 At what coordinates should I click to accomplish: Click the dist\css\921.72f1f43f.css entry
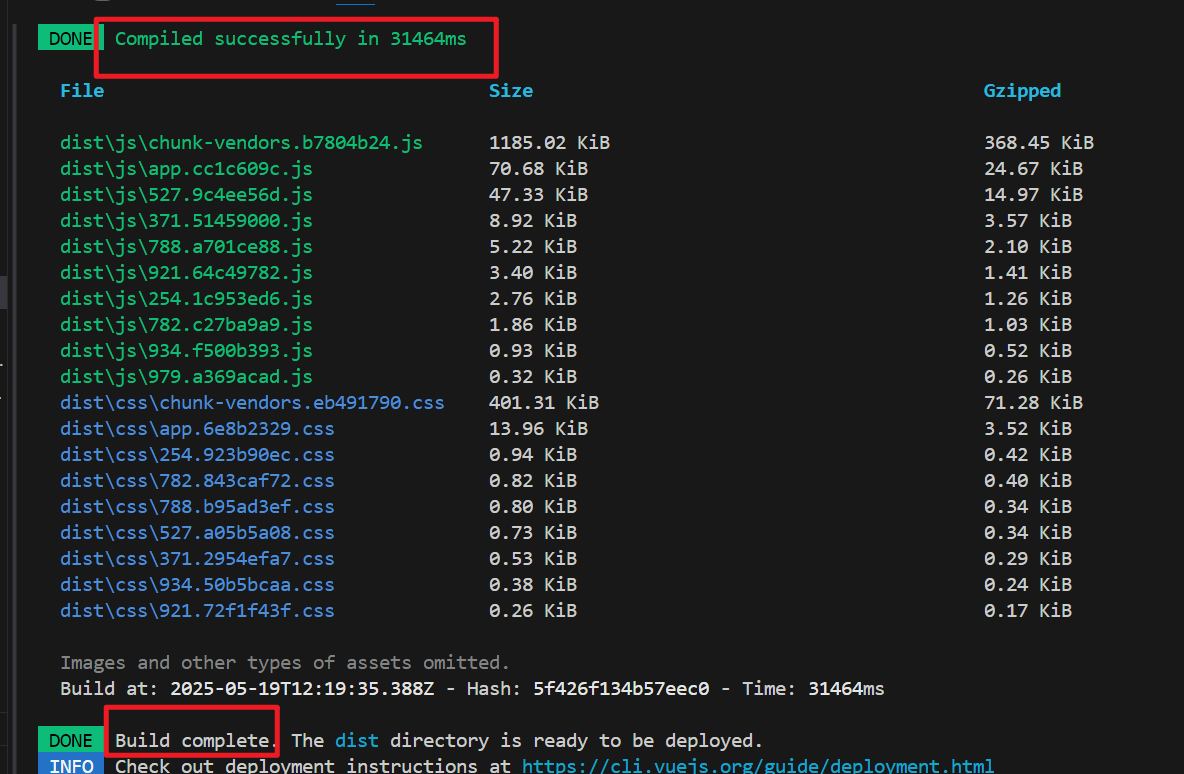pyautogui.click(x=197, y=610)
